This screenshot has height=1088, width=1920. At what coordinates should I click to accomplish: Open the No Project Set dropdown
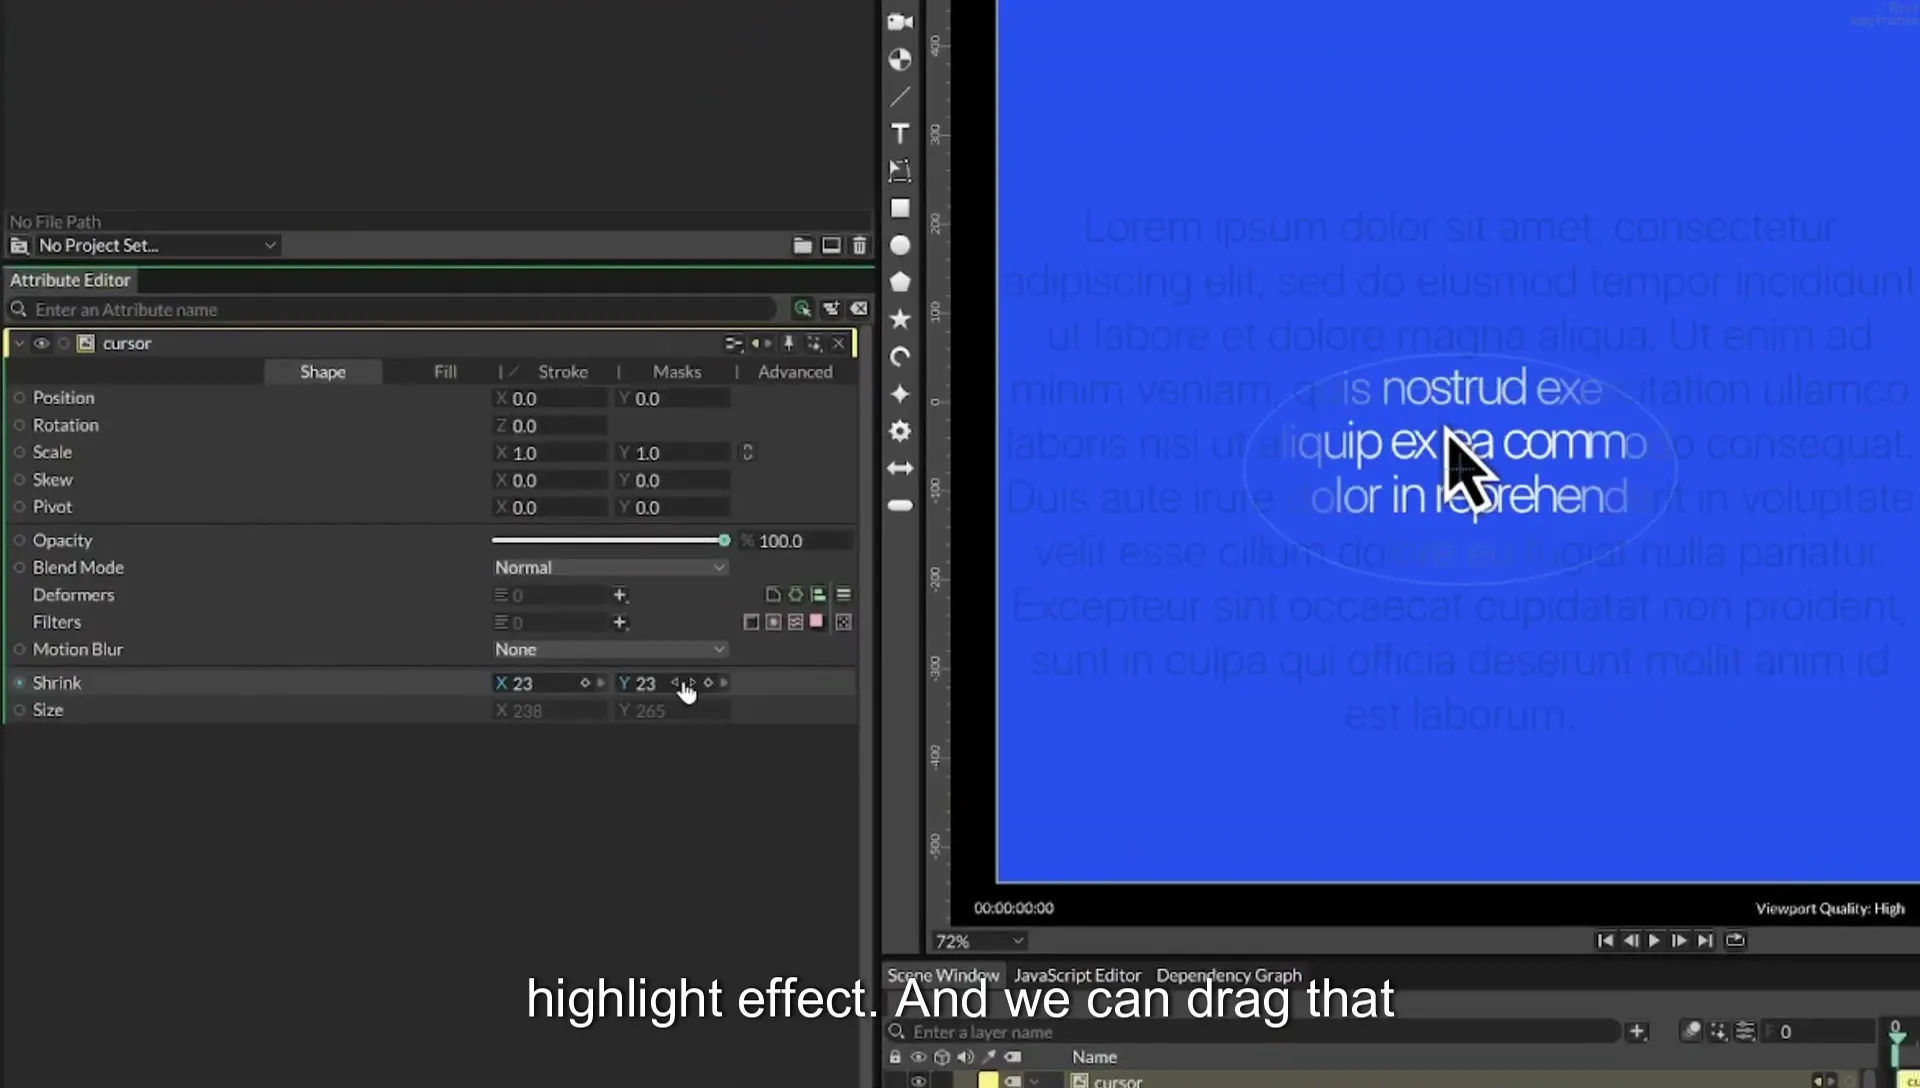(157, 245)
